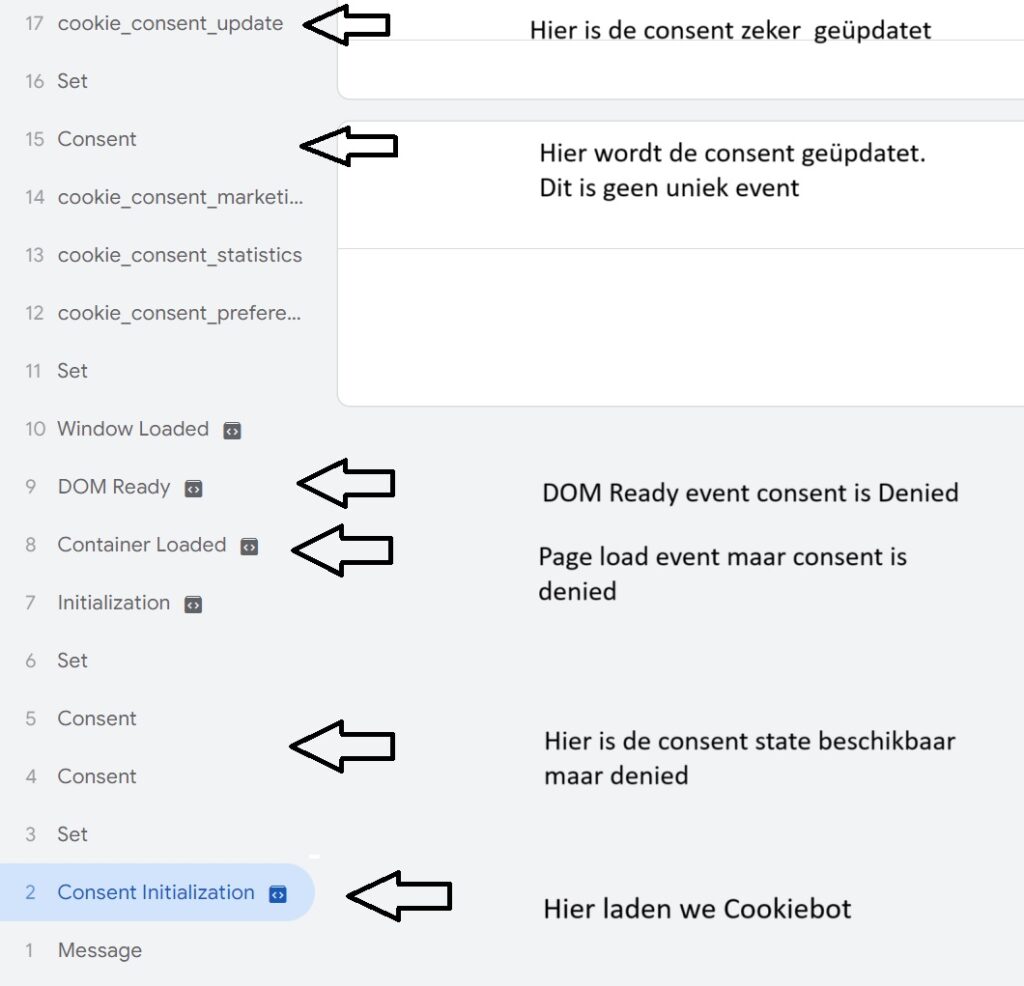The image size is (1024, 986).
Task: Open the Container Loaded event
Action: (x=141, y=545)
